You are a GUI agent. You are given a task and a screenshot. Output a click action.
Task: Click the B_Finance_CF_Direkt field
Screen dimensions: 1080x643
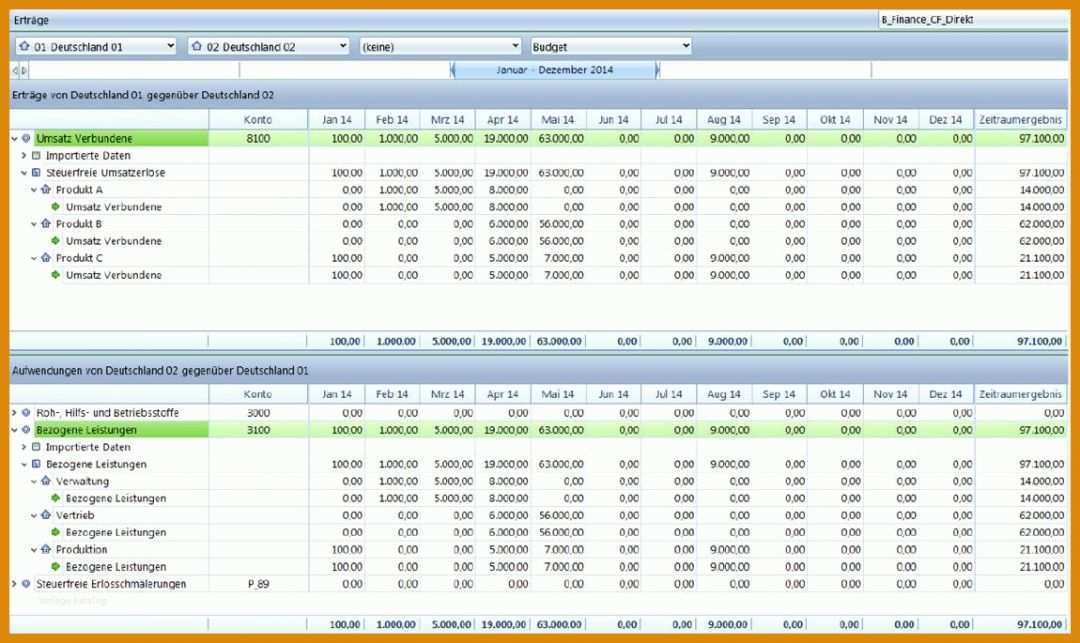tap(973, 20)
